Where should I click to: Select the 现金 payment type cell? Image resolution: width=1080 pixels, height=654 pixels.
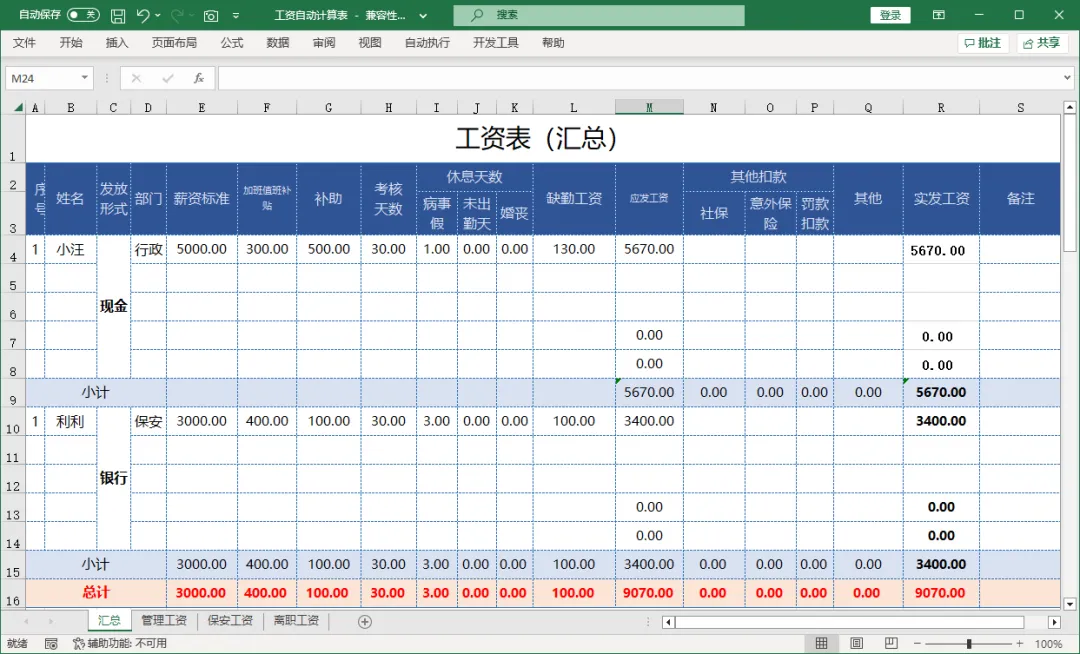tap(114, 306)
